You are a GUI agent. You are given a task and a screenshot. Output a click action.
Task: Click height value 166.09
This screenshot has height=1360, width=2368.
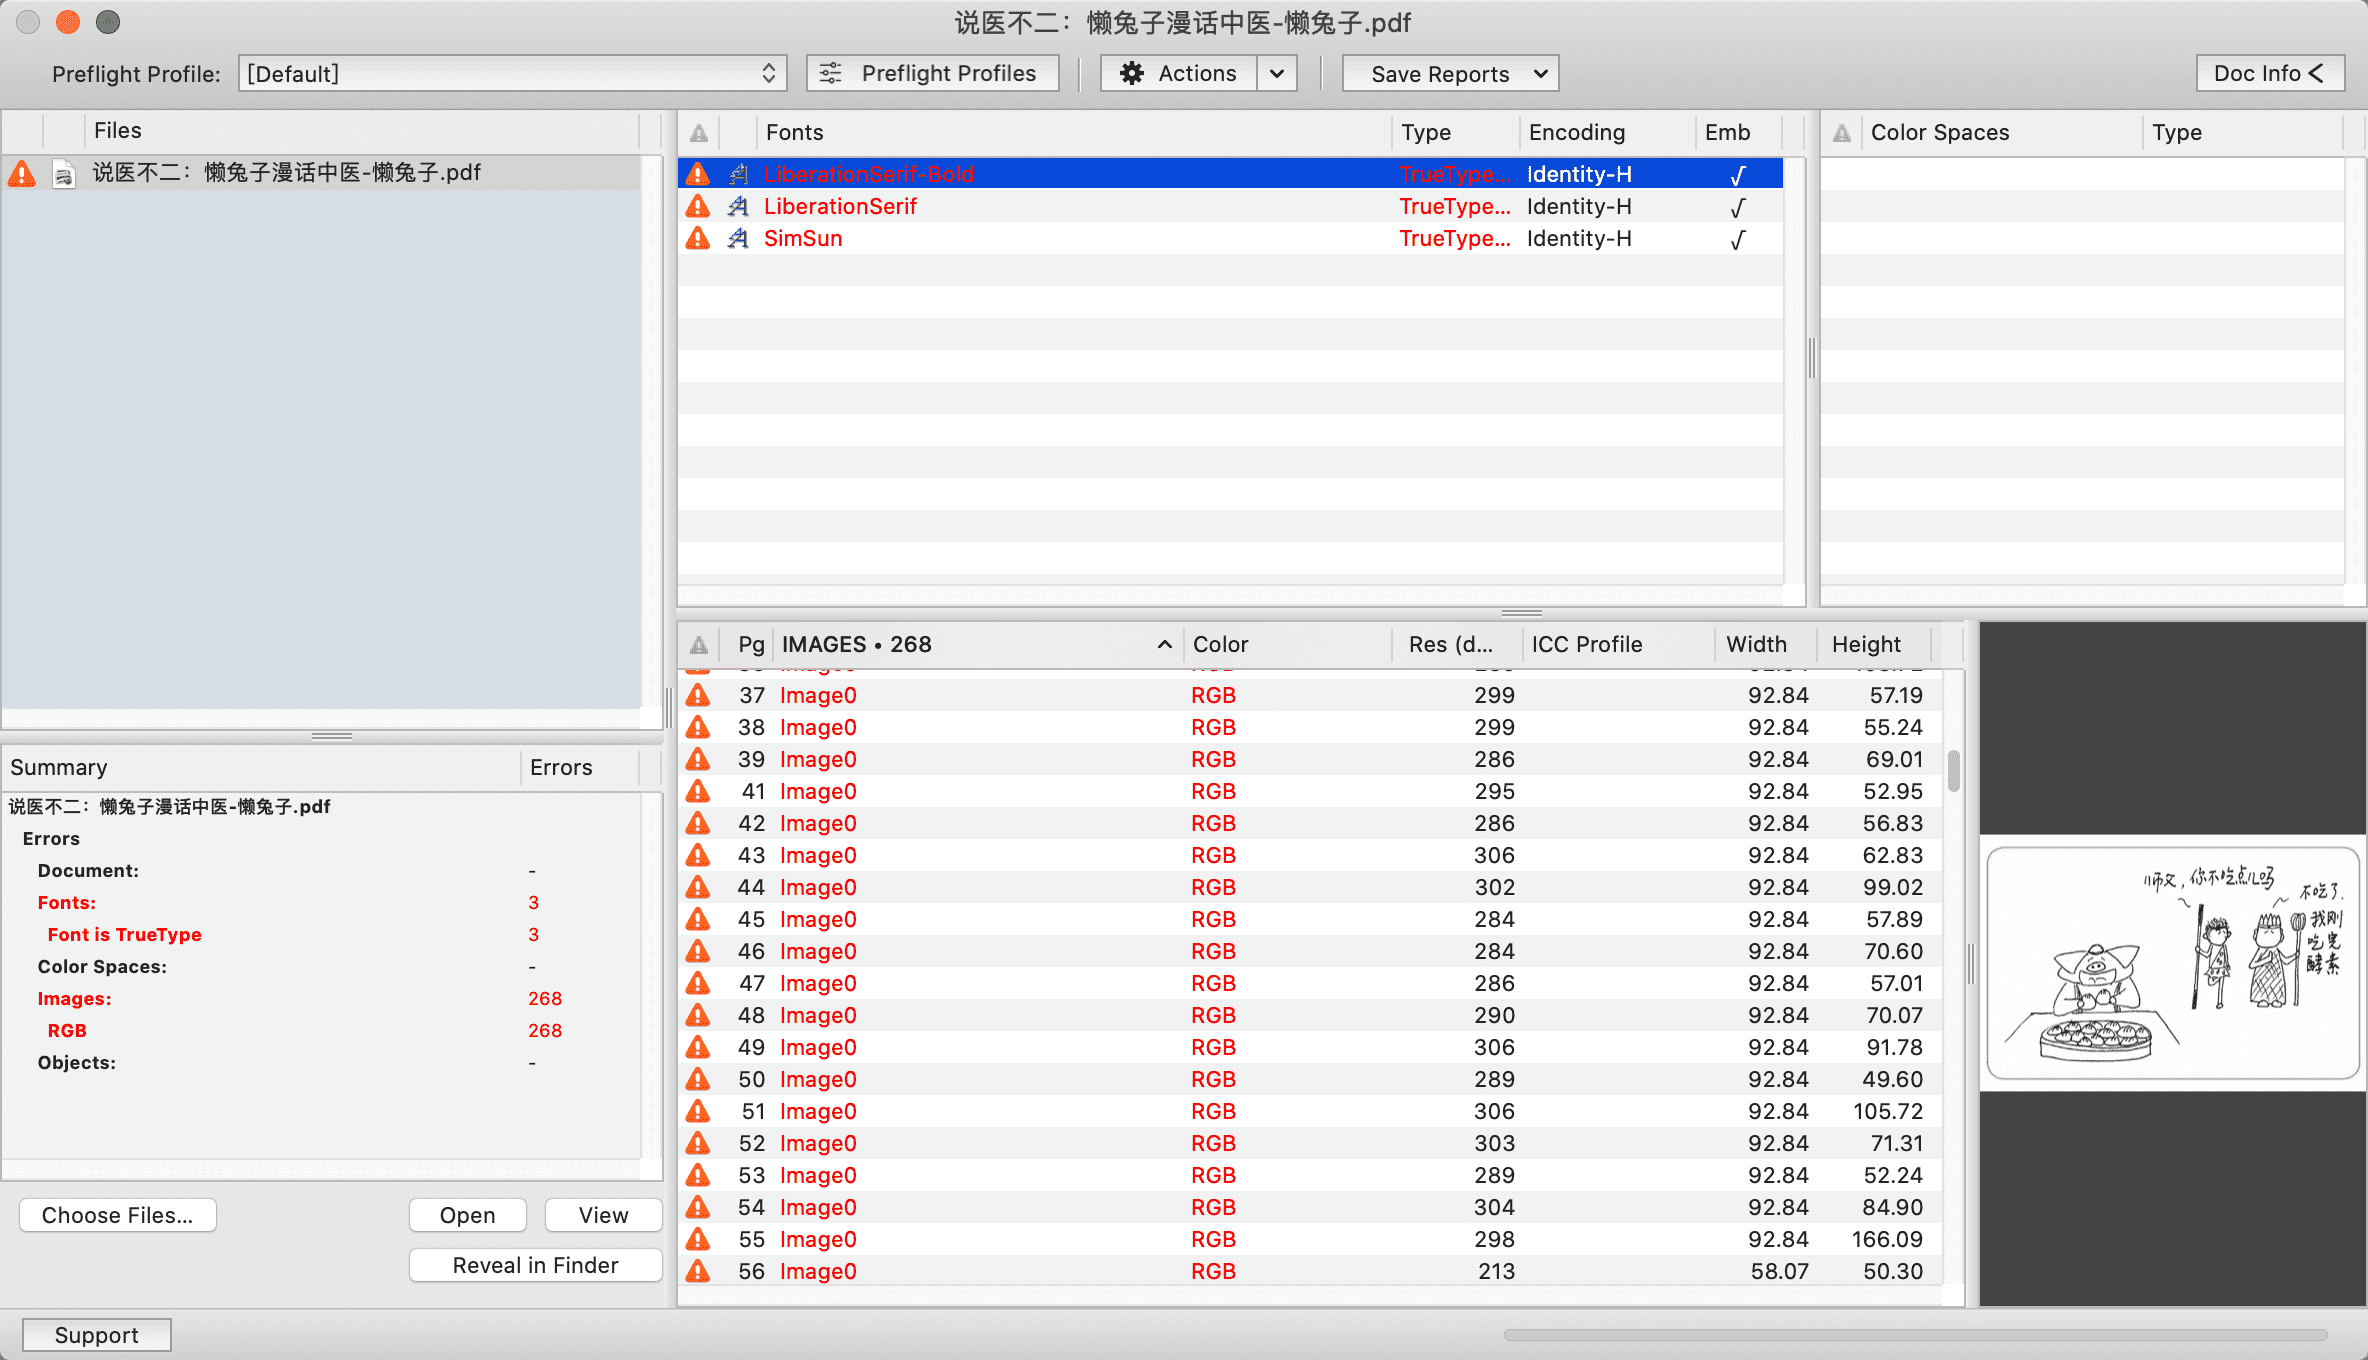point(1886,1239)
